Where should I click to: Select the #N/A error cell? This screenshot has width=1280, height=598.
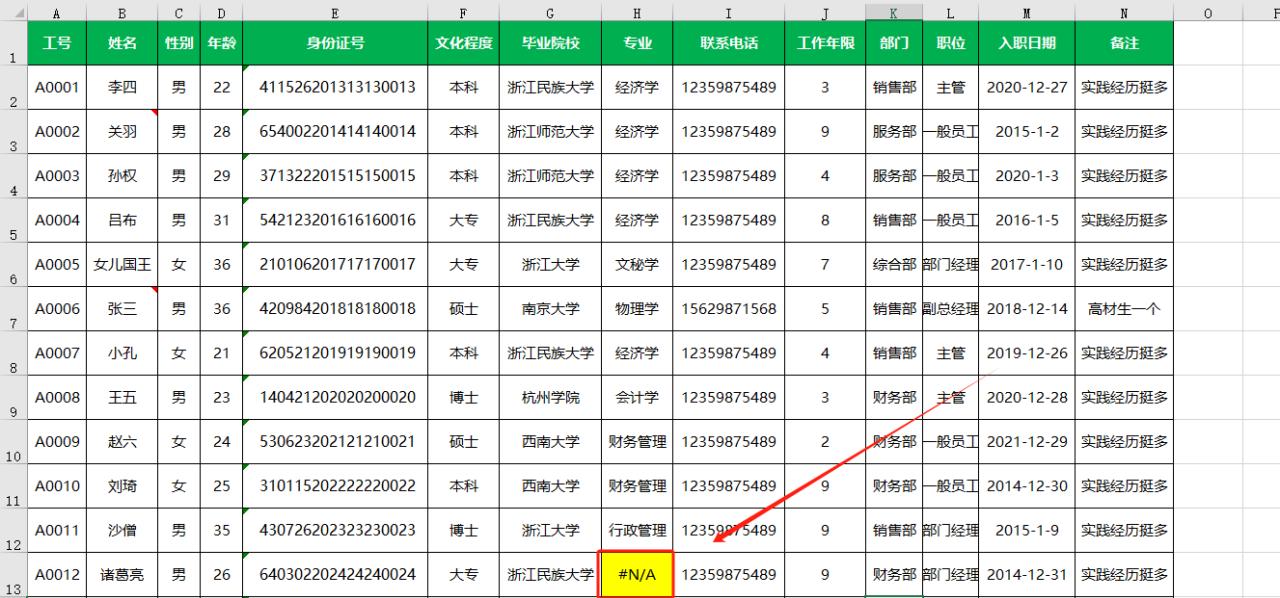click(637, 575)
